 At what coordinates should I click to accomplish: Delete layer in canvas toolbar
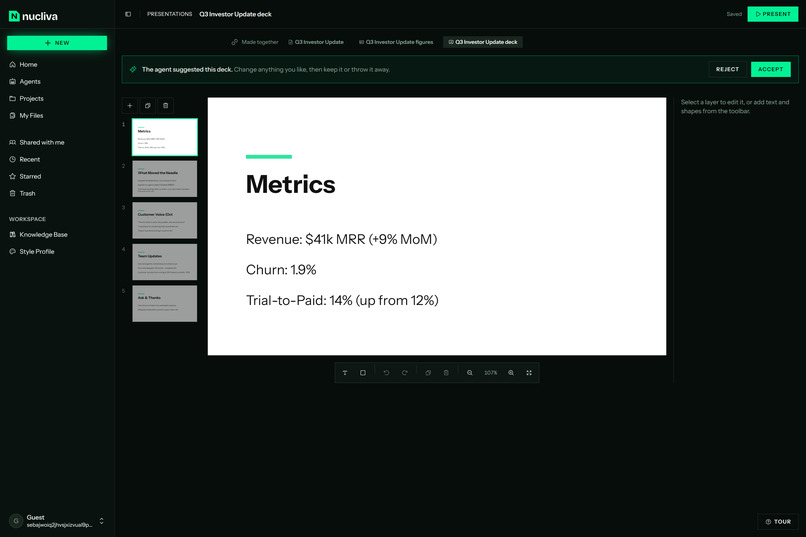pos(446,373)
